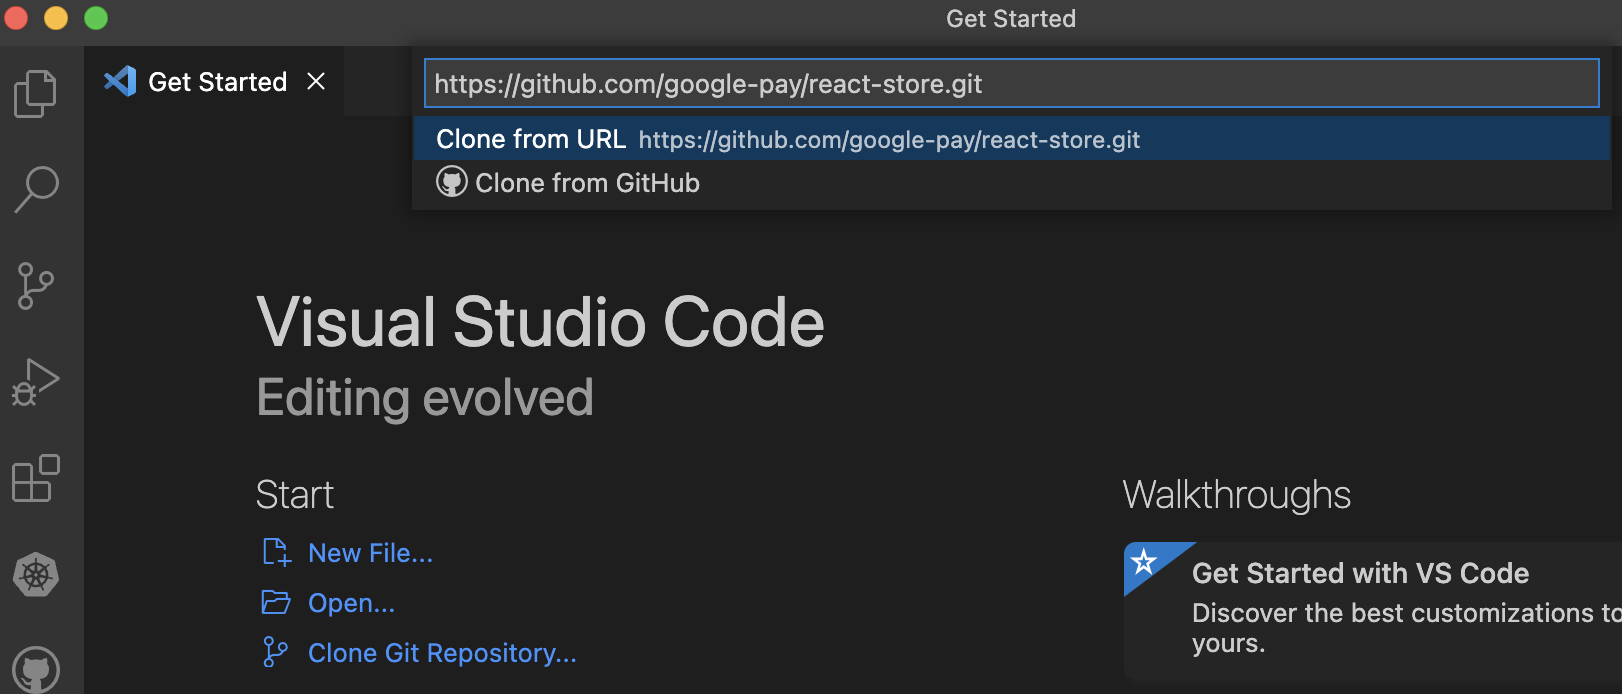Click the star badge on walkthrough card

(x=1144, y=562)
